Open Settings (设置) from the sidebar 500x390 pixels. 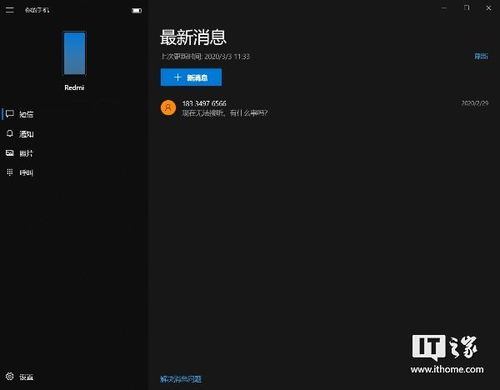pyautogui.click(x=20, y=377)
